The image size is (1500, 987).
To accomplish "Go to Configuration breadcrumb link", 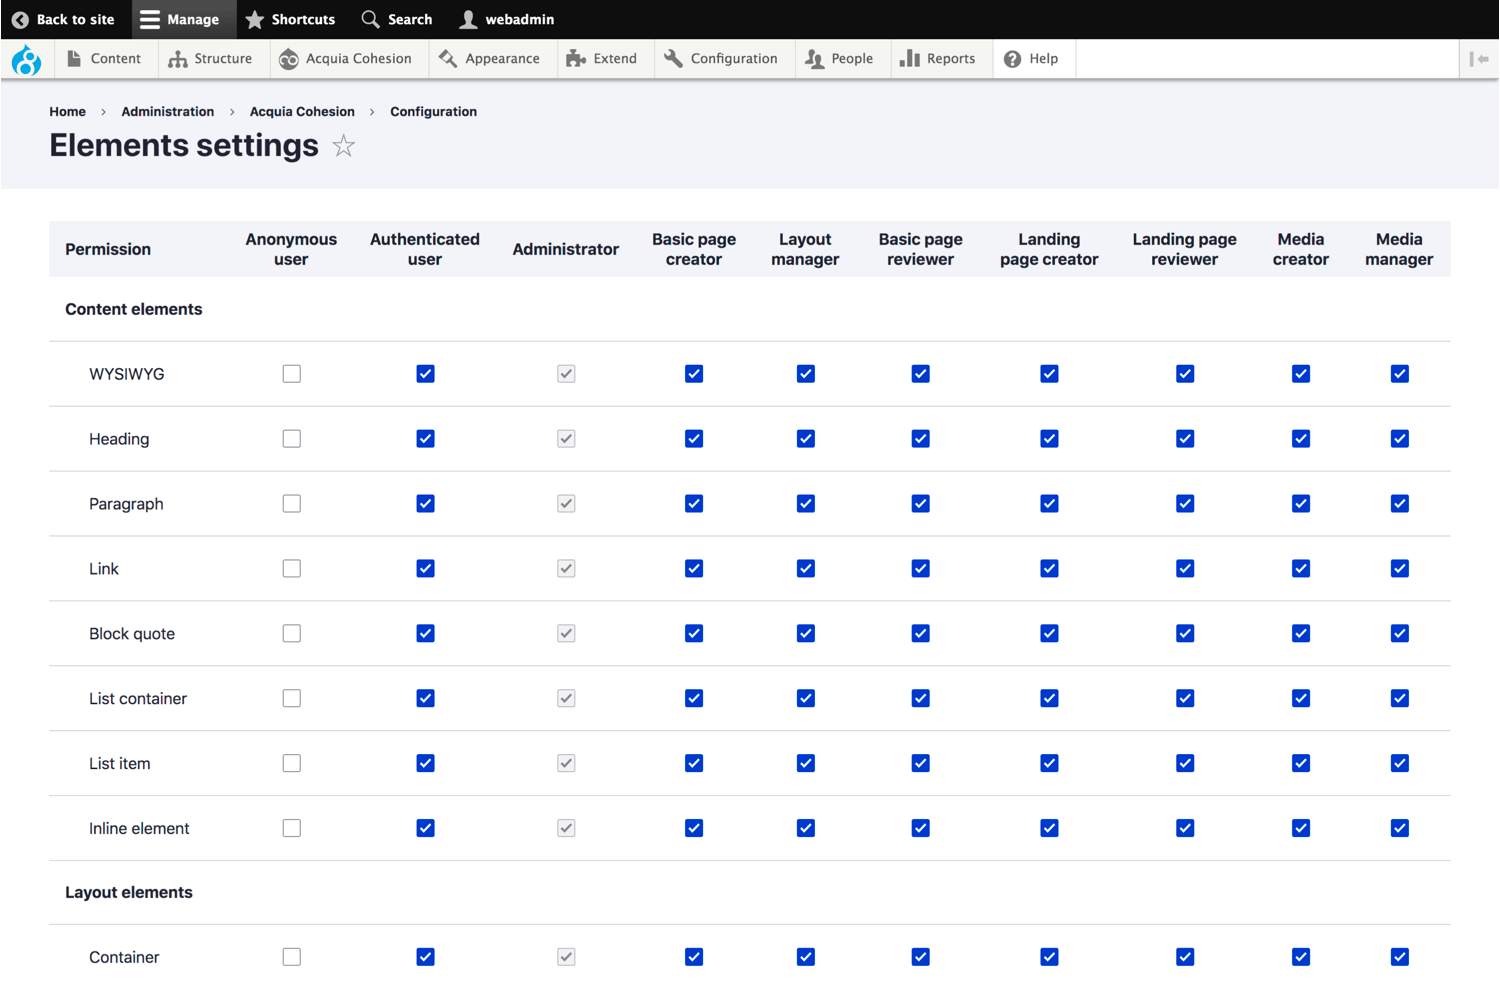I will pos(433,112).
